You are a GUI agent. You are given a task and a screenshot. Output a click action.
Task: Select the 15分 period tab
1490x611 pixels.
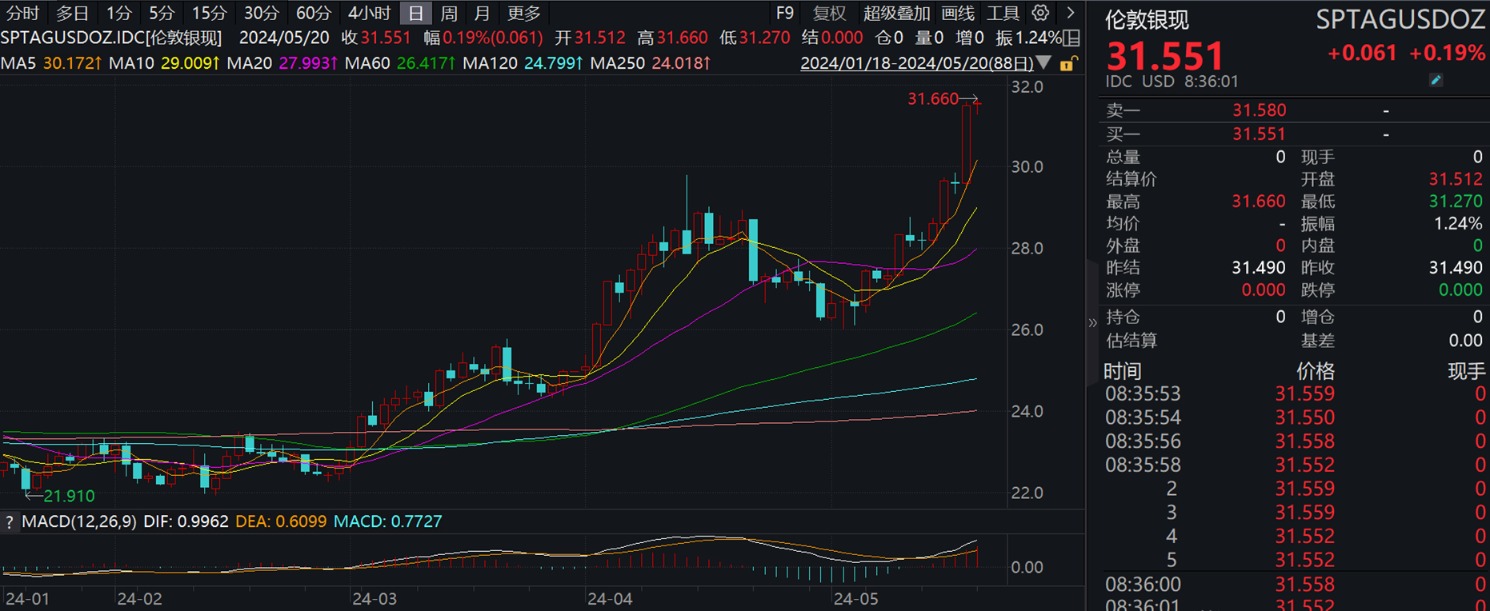pyautogui.click(x=209, y=13)
